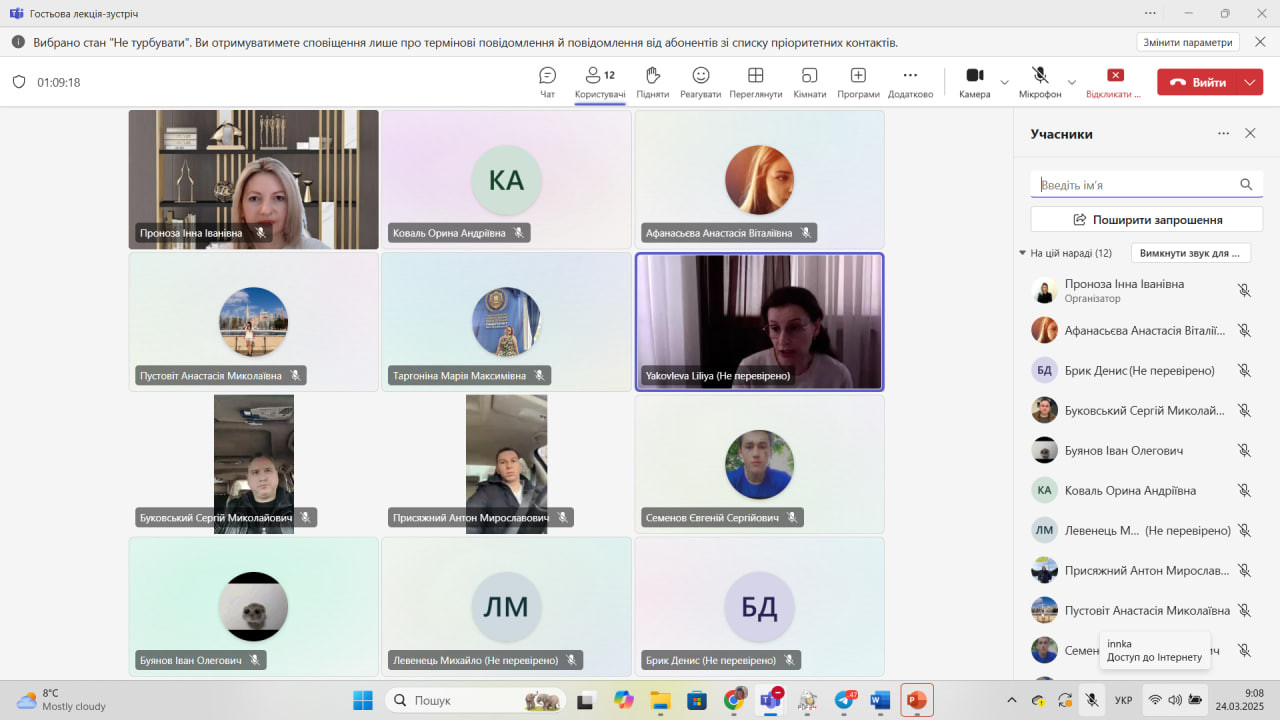Open the View (Переглянути) layout options

(x=755, y=82)
